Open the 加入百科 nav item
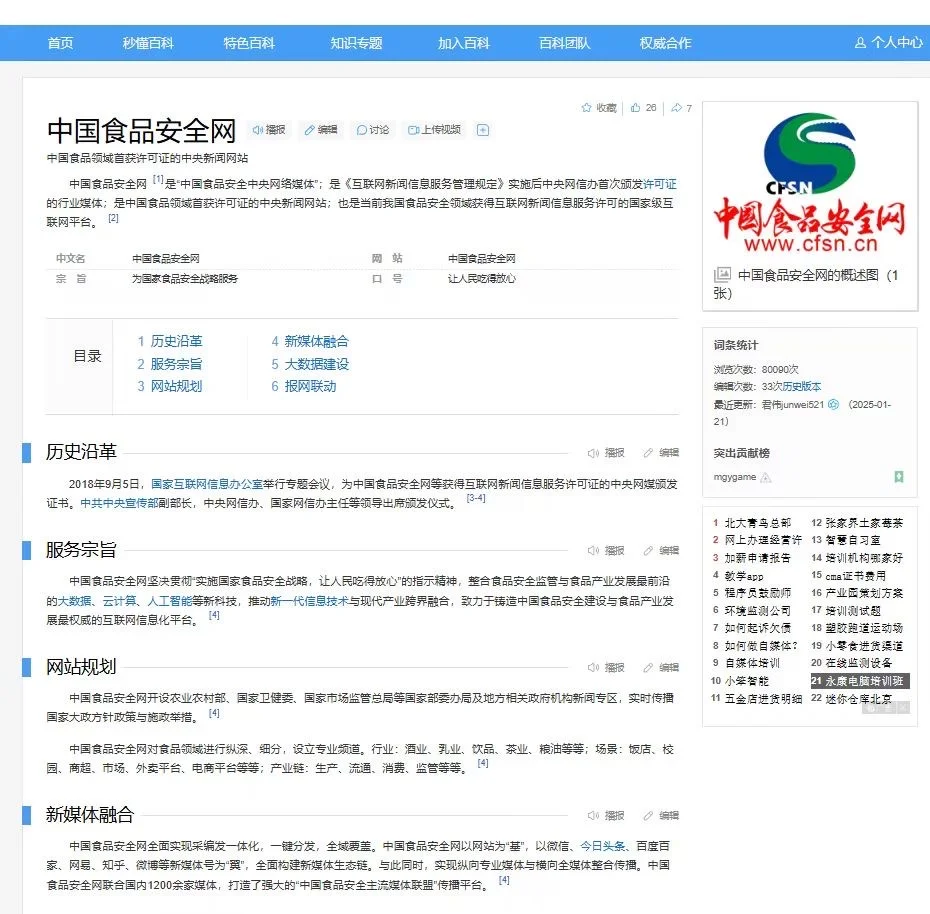930x914 pixels. pyautogui.click(x=463, y=43)
